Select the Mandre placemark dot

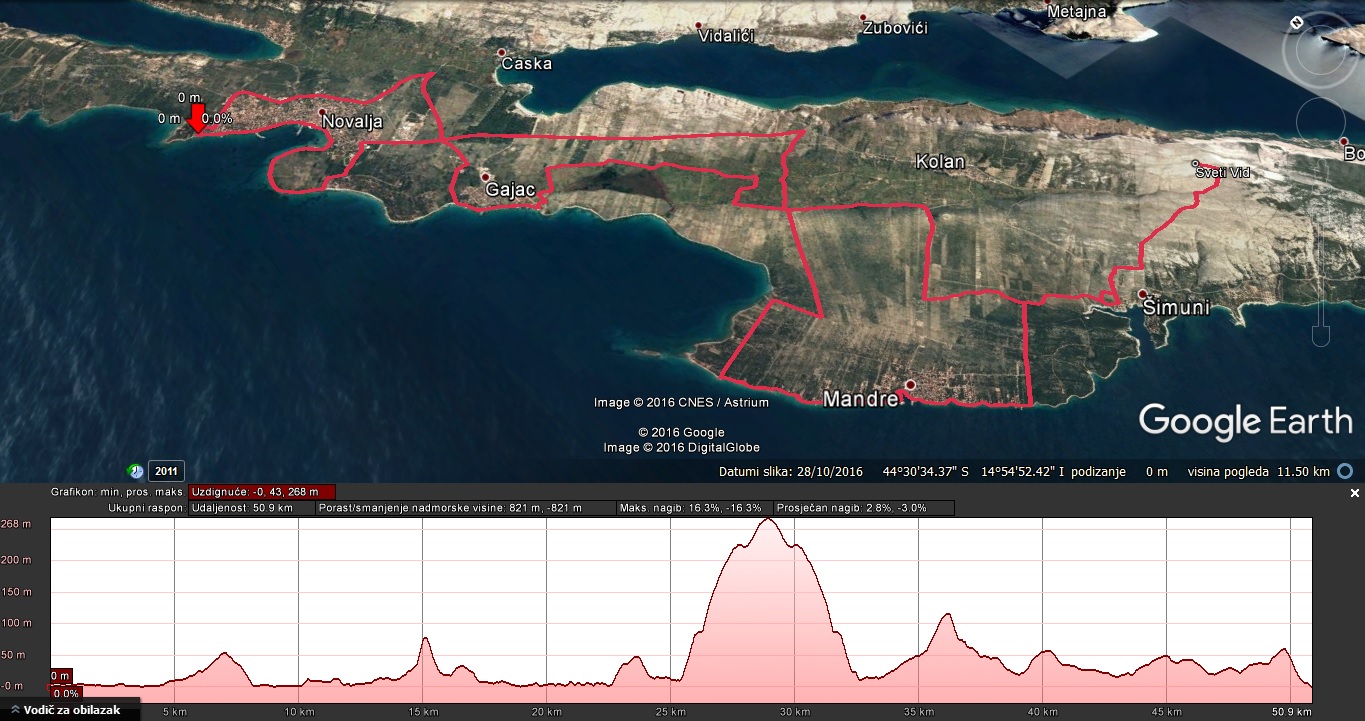pos(910,385)
